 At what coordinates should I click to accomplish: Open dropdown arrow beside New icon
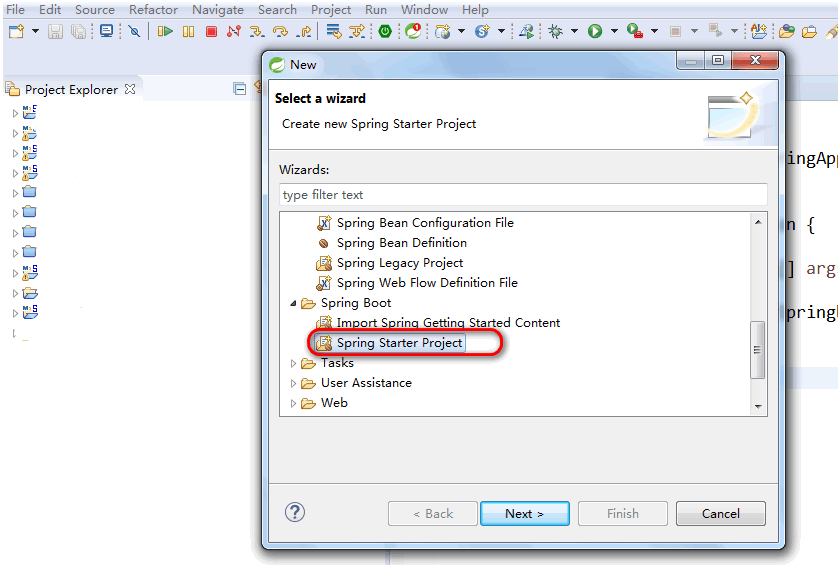35,31
